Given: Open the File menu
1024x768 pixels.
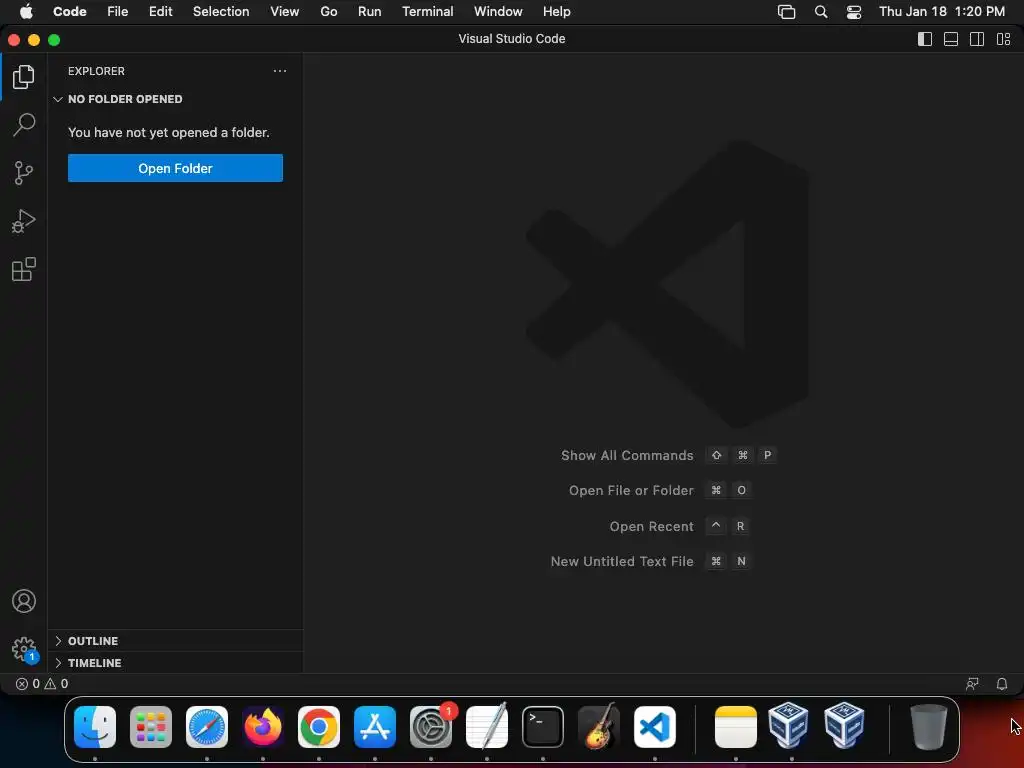Looking at the screenshot, I should [118, 11].
